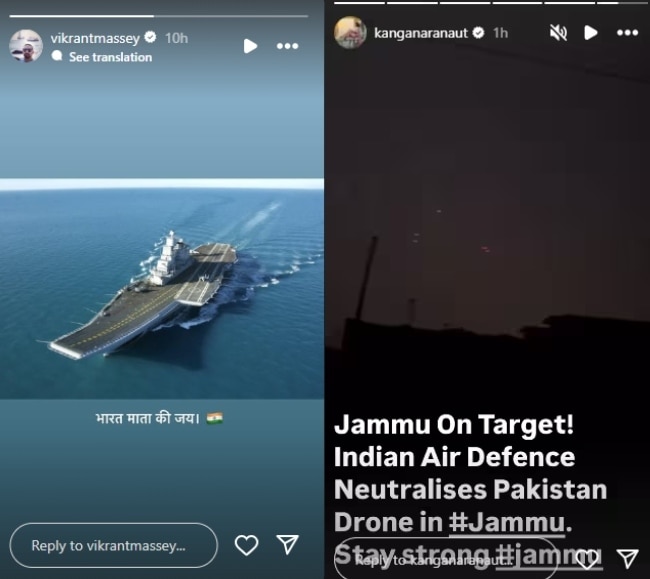Viewport: 650px width, 579px height.
Task: Click the Reply to kanganaranaut field
Action: tap(446, 559)
